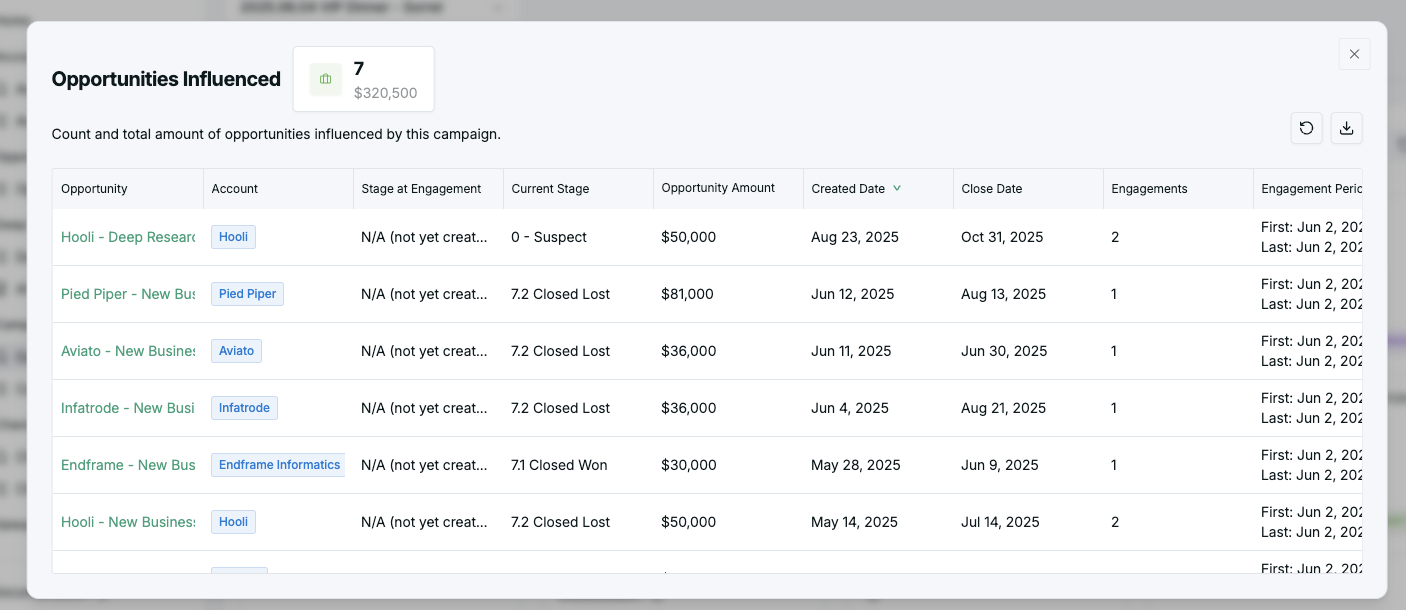Click the download export icon
This screenshot has height=610, width=1406.
click(x=1346, y=128)
